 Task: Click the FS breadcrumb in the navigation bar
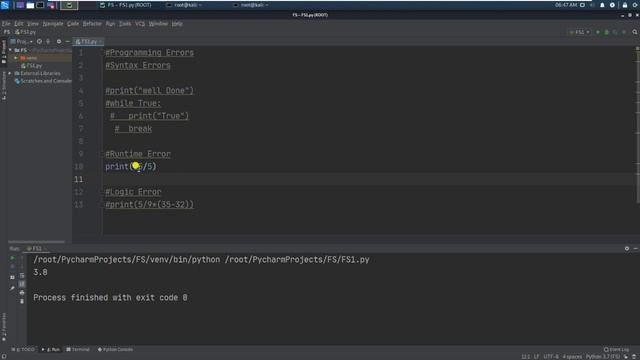tap(7, 32)
